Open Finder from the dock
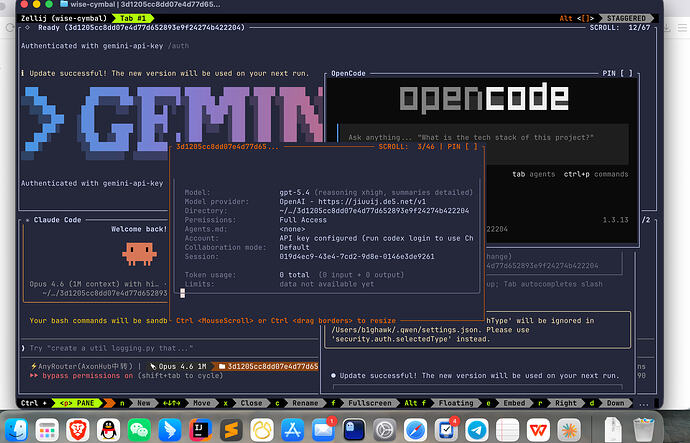This screenshot has height=443, width=690. coord(17,429)
